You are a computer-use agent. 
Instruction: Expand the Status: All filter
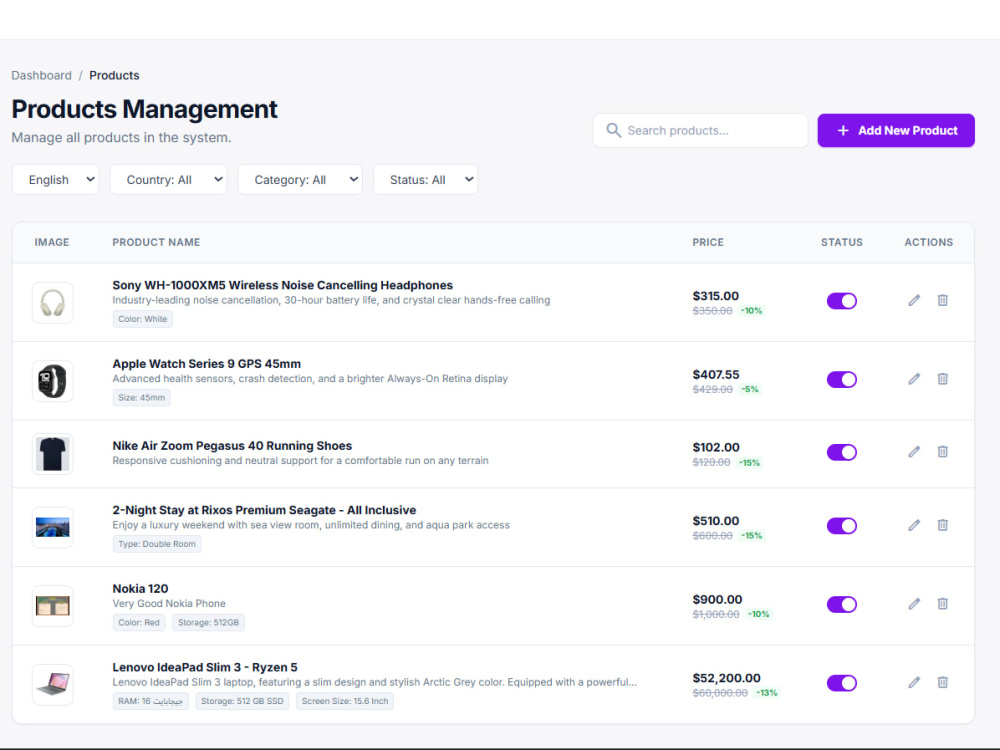point(425,180)
